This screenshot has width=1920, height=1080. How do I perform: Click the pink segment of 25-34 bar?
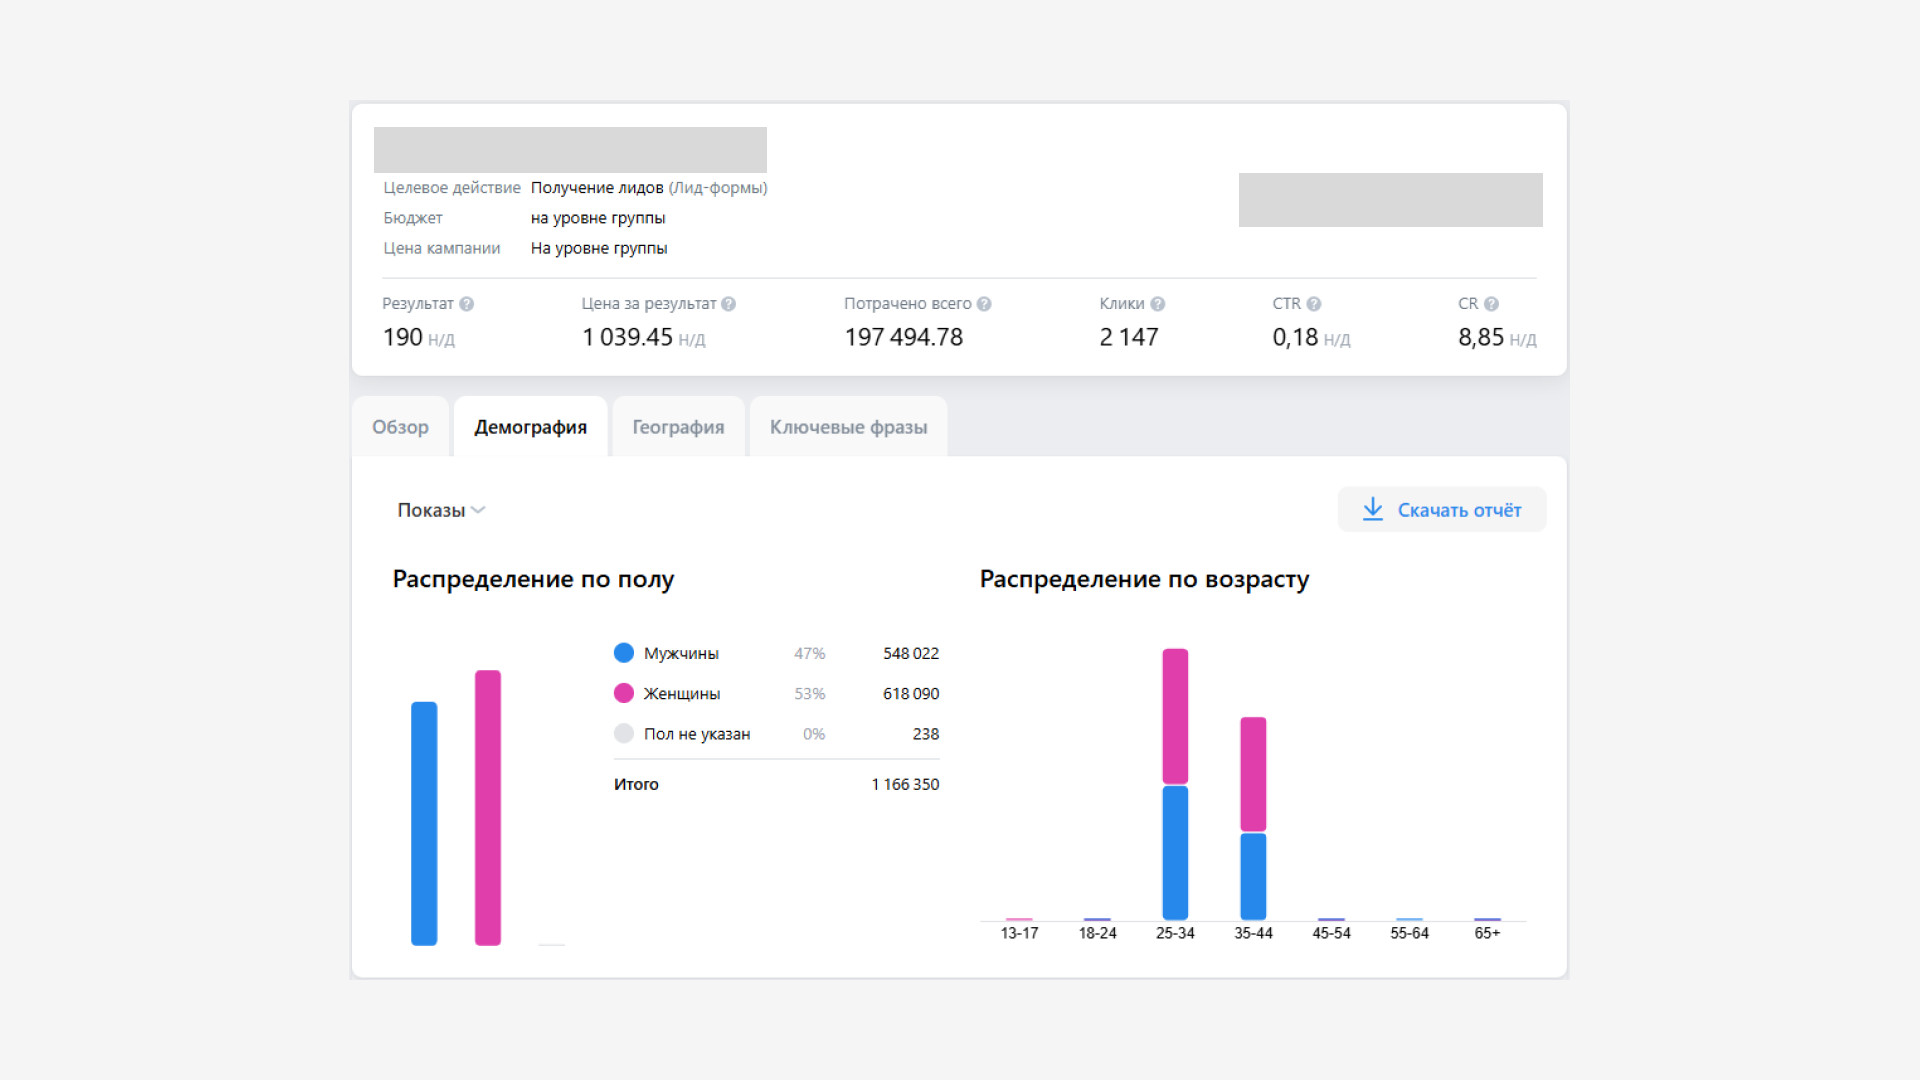point(1175,716)
